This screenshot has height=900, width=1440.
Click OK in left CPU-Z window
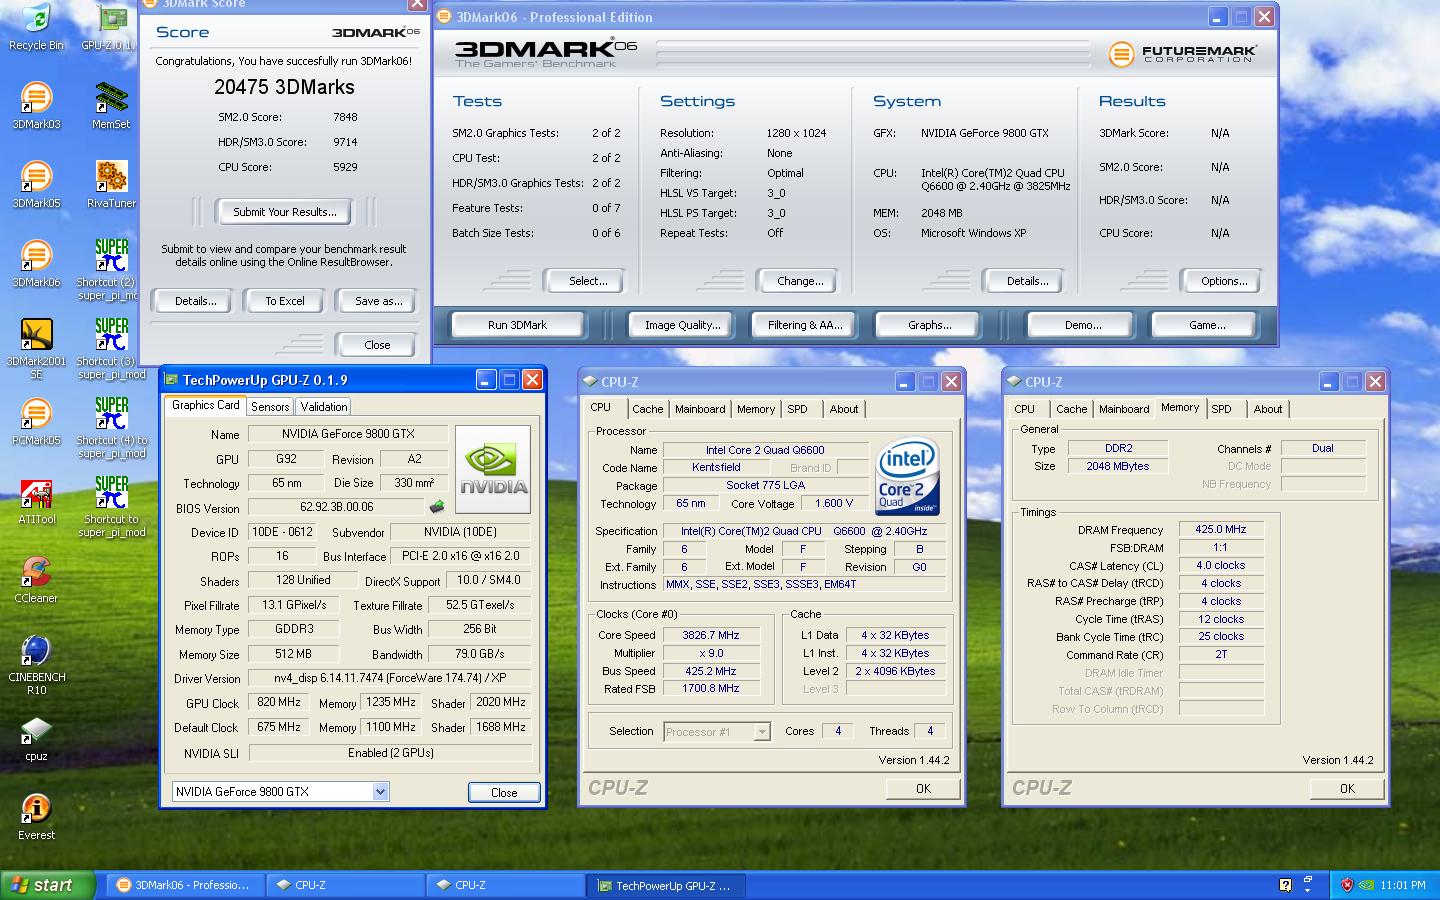923,789
